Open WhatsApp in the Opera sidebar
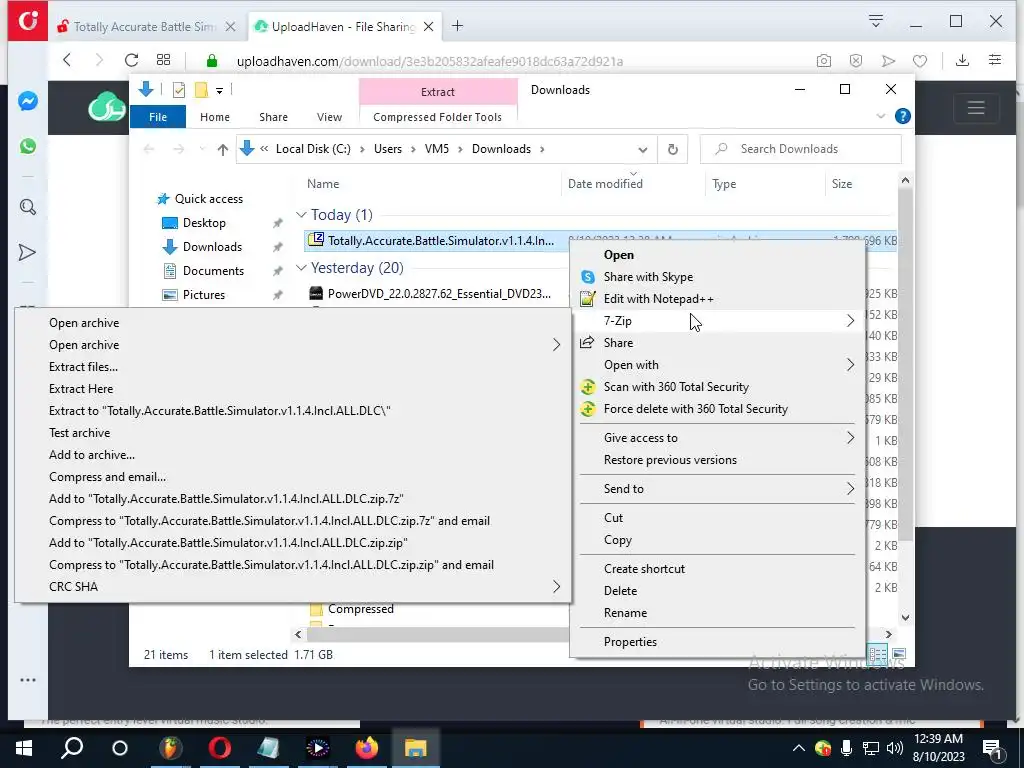 pyautogui.click(x=27, y=146)
